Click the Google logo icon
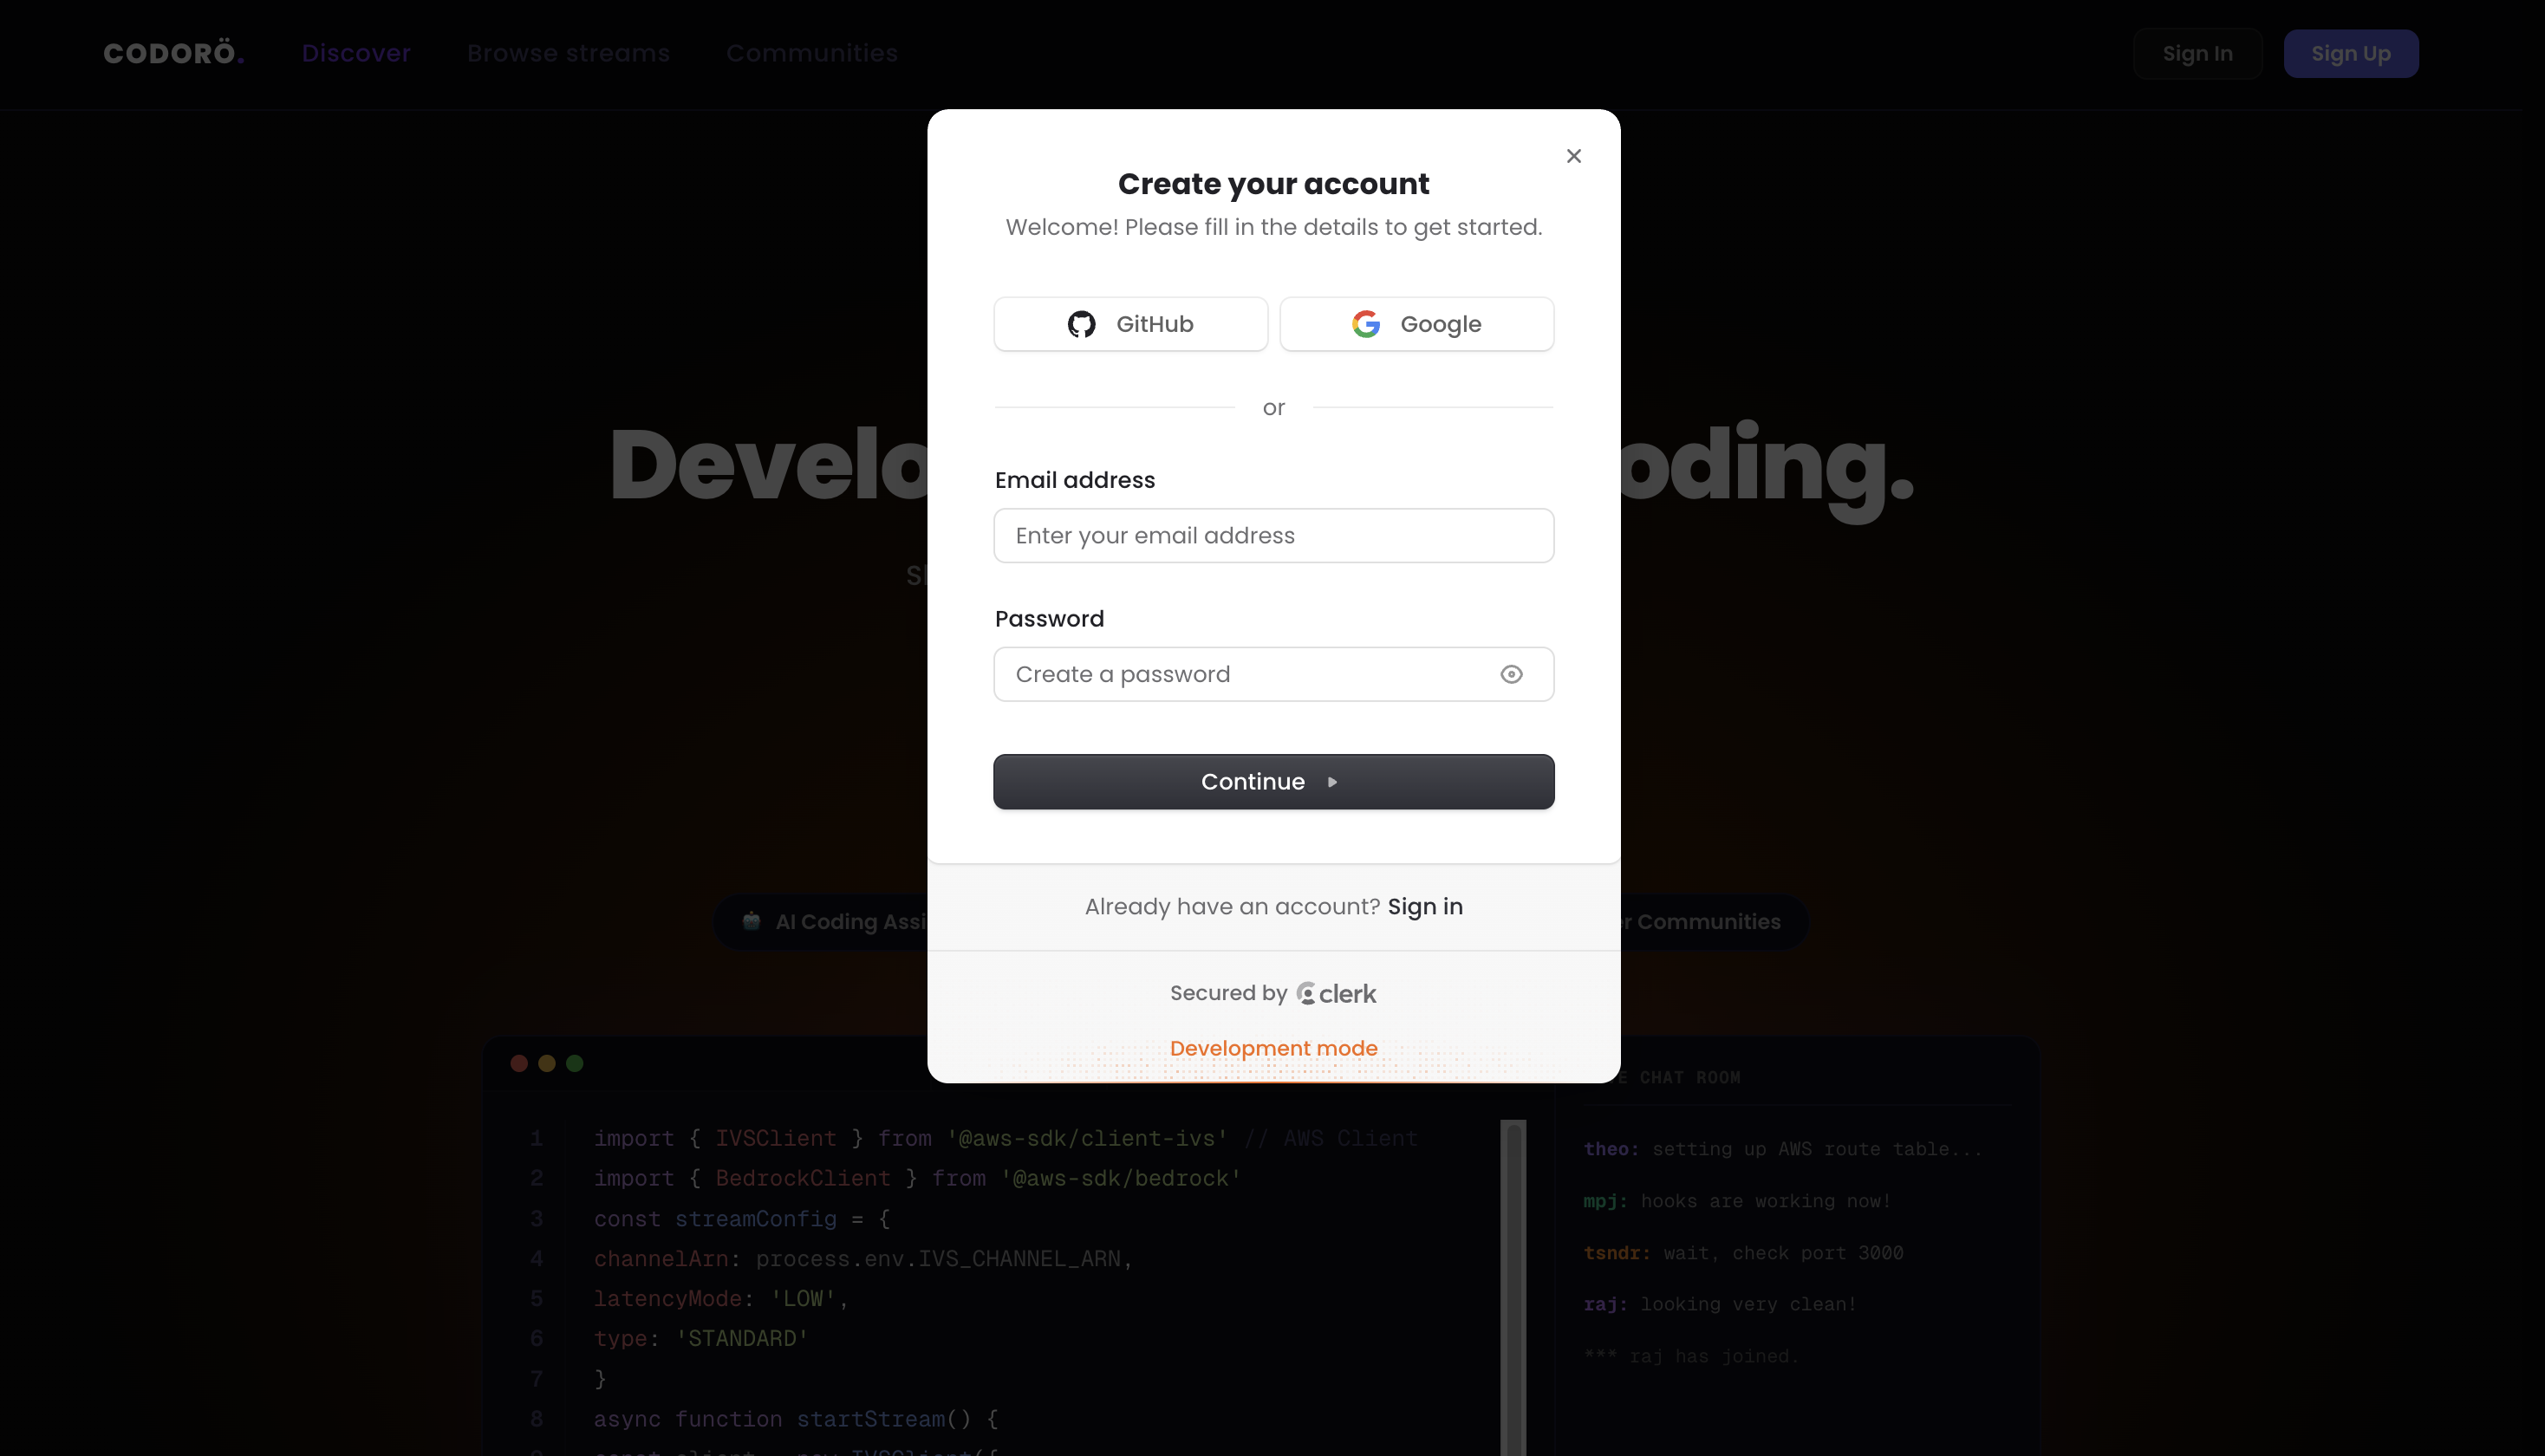The image size is (2545, 1456). (1366, 324)
